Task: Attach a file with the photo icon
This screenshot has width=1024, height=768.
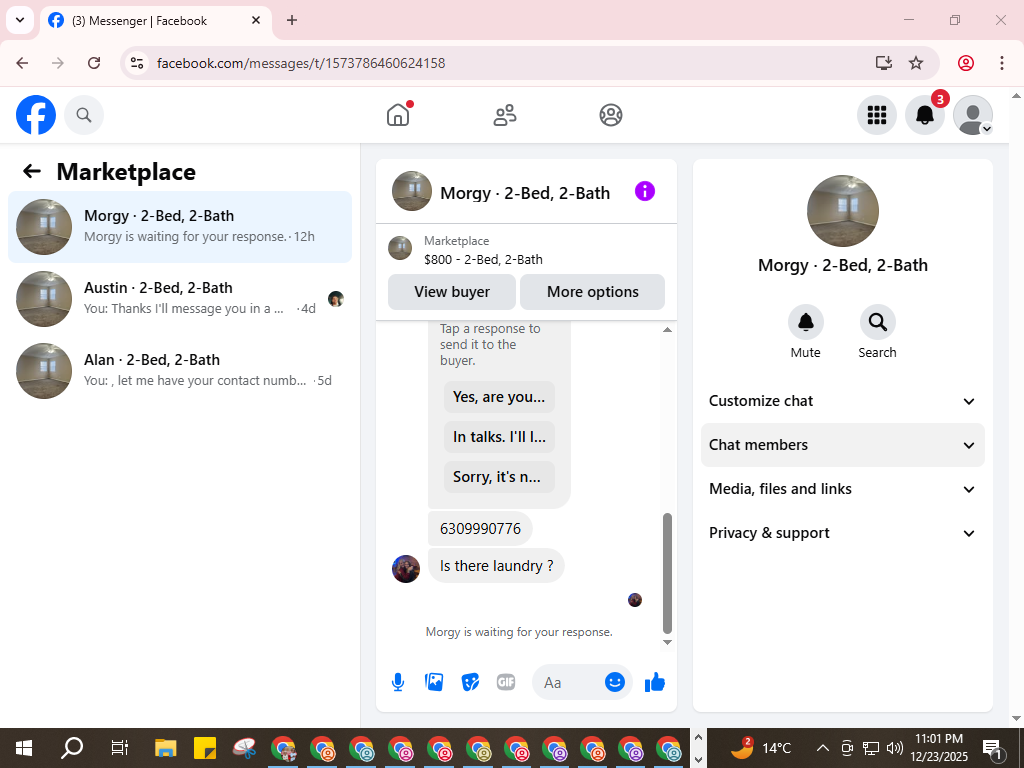Action: point(434,682)
